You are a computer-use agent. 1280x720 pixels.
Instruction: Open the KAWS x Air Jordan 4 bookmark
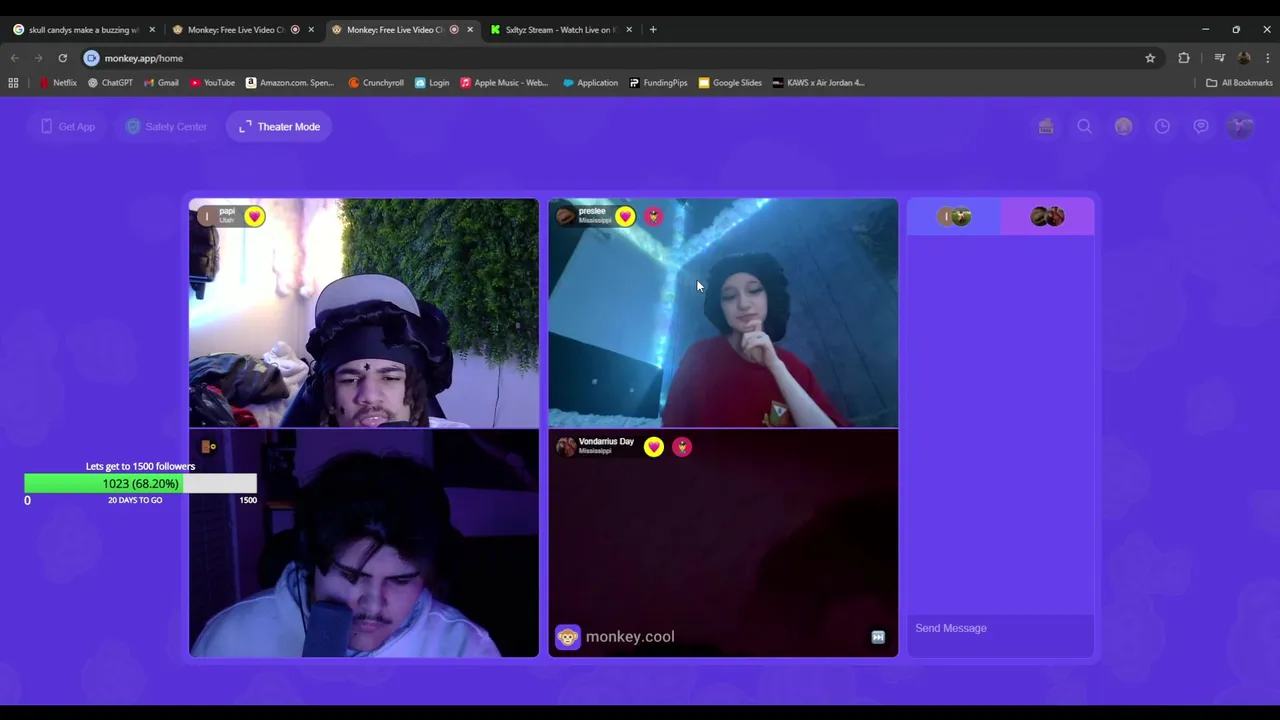click(x=819, y=83)
